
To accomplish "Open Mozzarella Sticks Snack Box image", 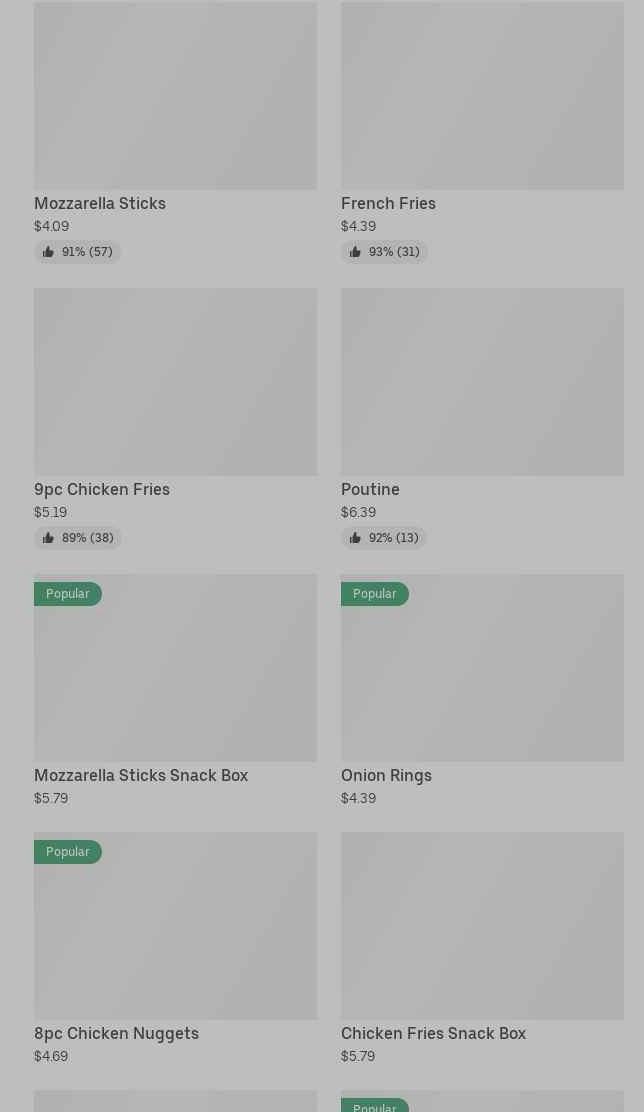I will tap(175, 680).
